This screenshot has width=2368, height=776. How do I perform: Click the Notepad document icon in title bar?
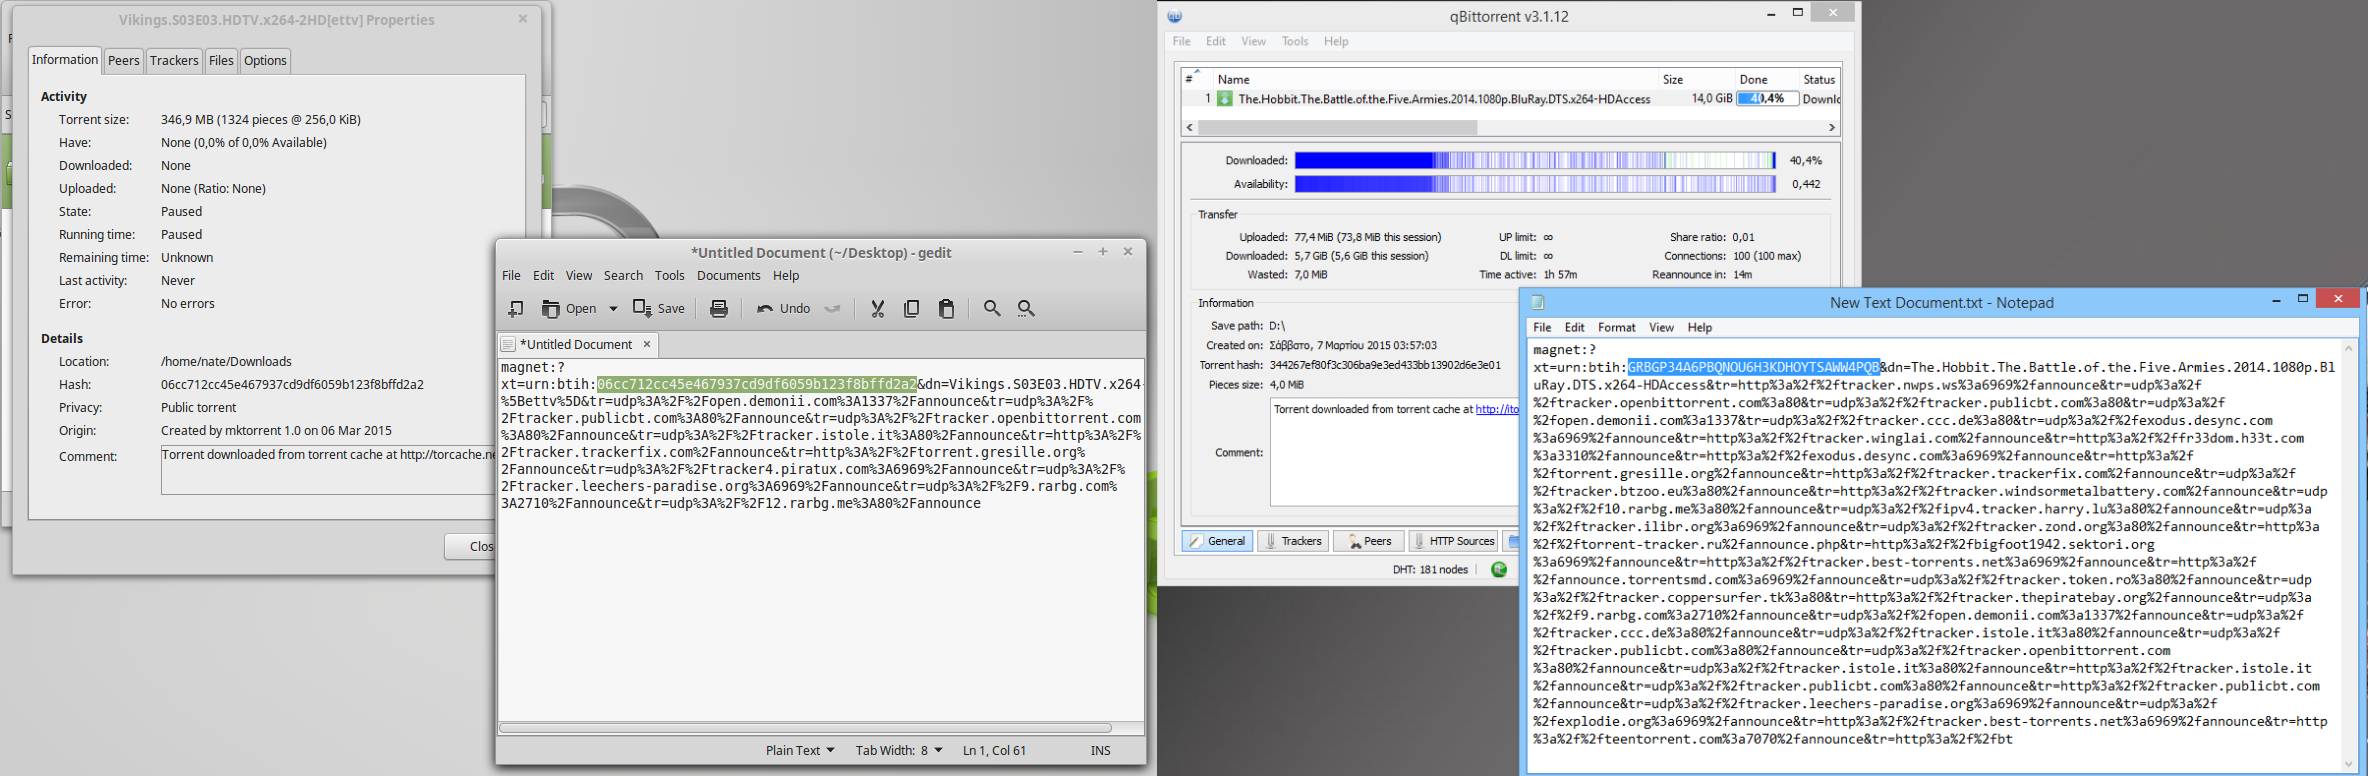1538,303
